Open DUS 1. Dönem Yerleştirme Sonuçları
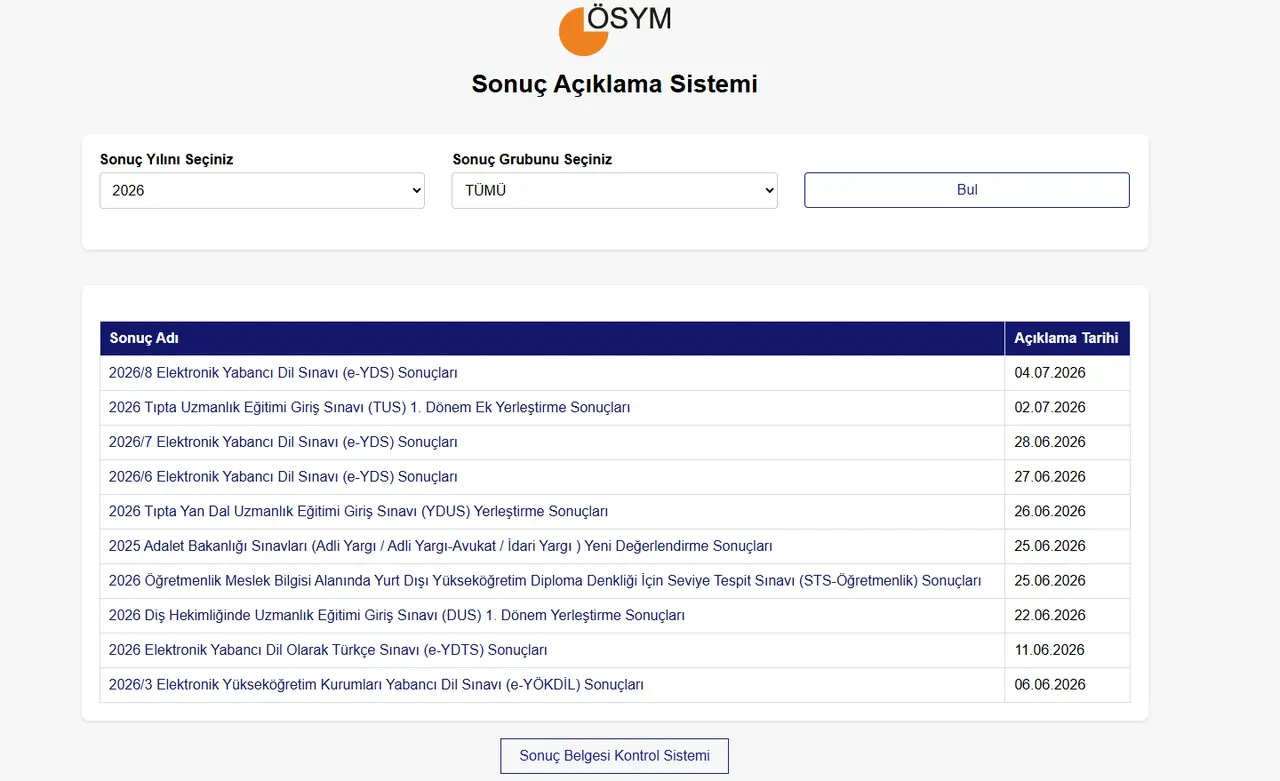The width and height of the screenshot is (1280, 781). pyautogui.click(x=397, y=615)
